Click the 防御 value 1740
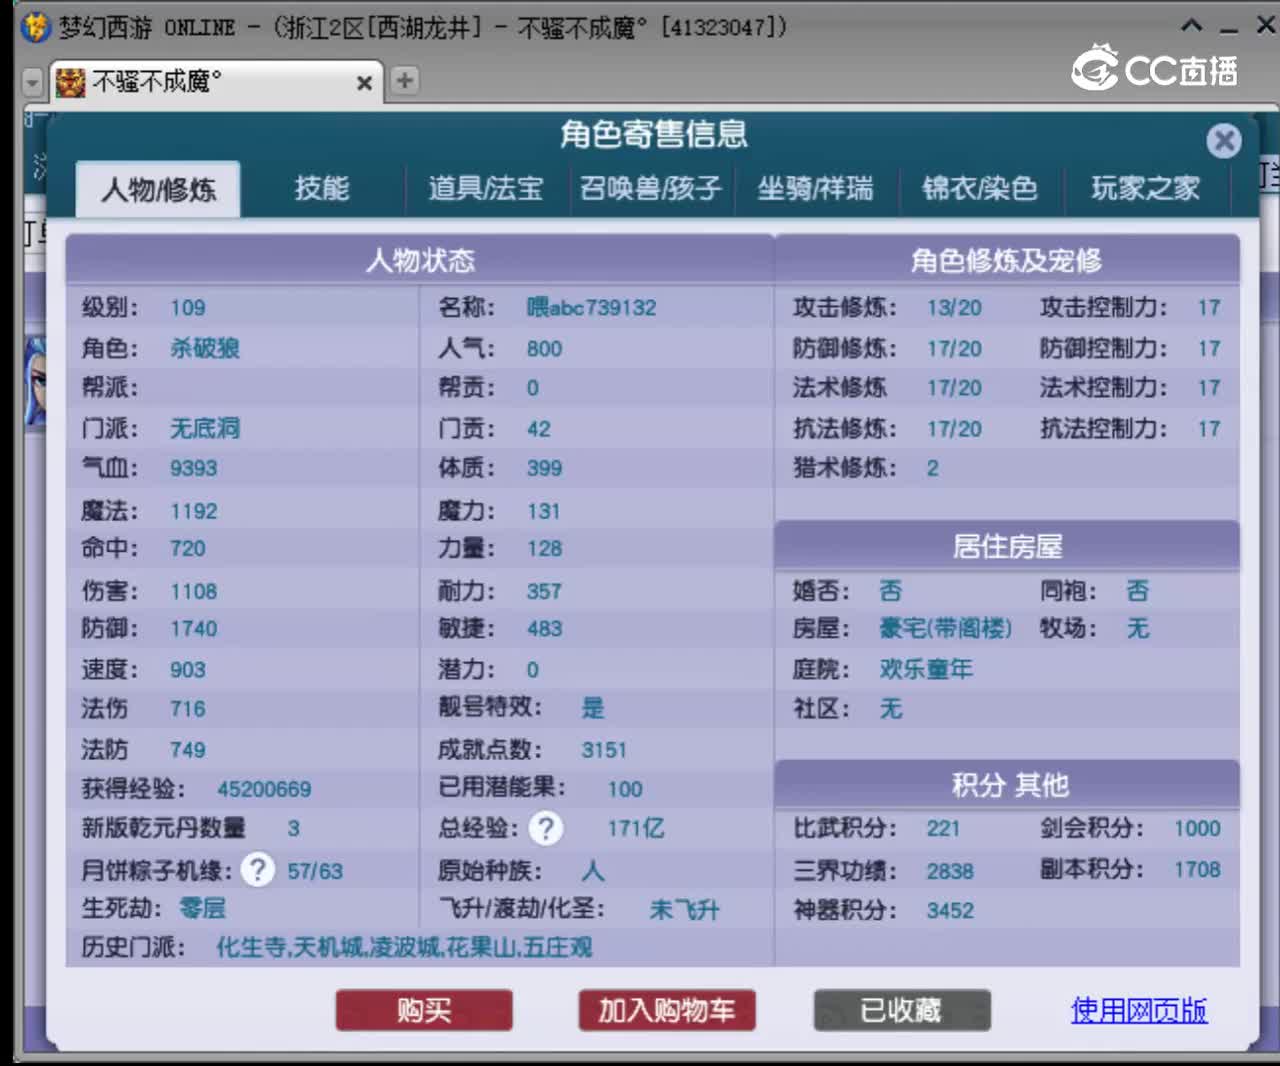The height and width of the screenshot is (1066, 1280). (193, 628)
